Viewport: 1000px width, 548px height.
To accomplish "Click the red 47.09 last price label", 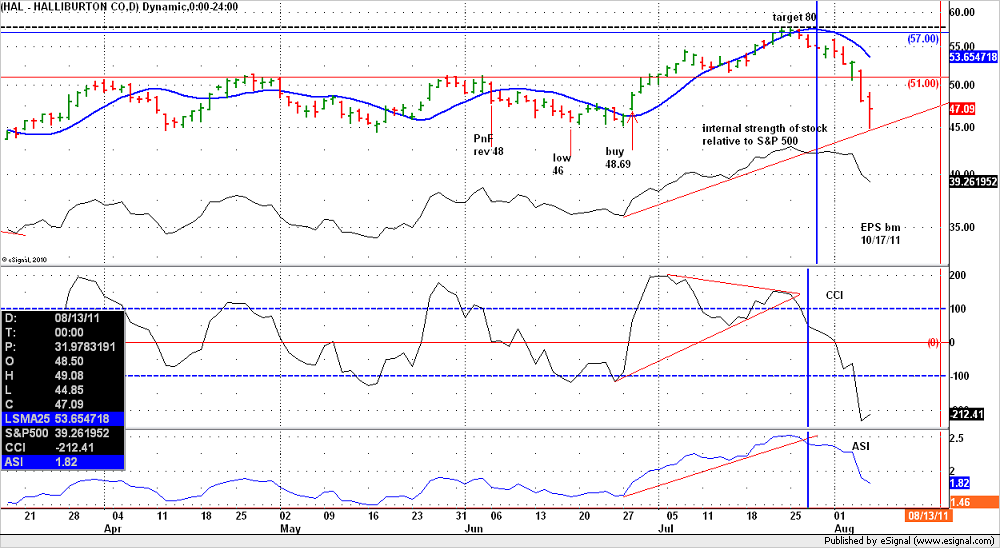I will [962, 110].
